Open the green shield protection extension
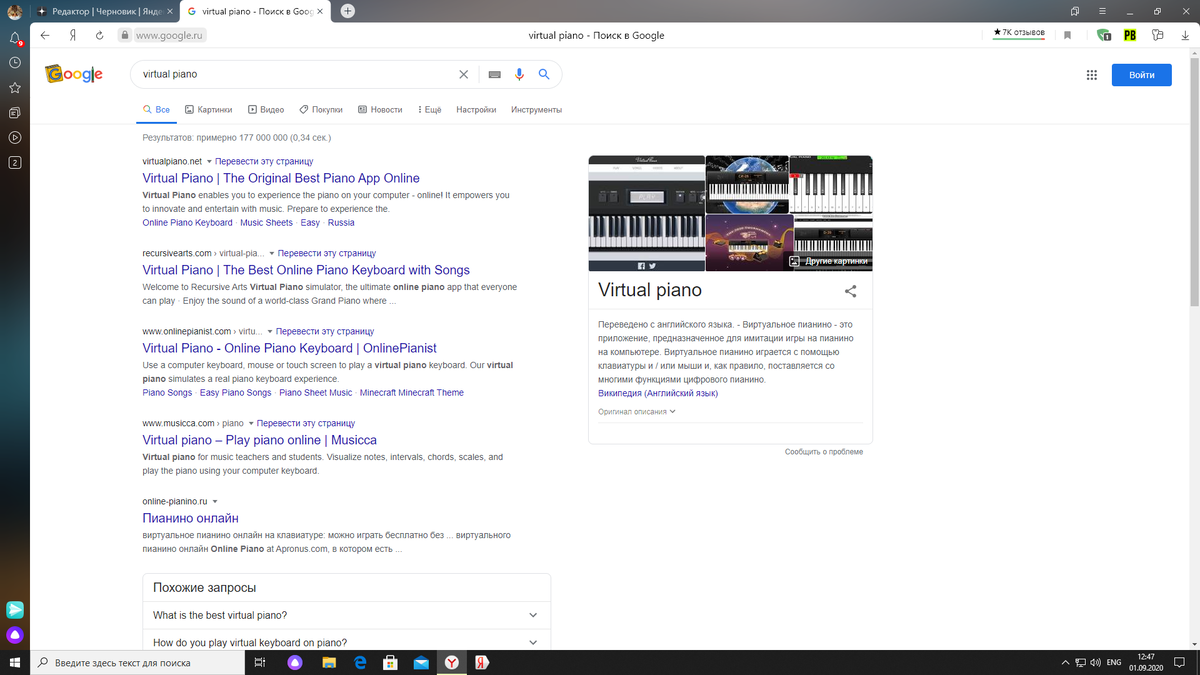The image size is (1200, 675). (1104, 35)
